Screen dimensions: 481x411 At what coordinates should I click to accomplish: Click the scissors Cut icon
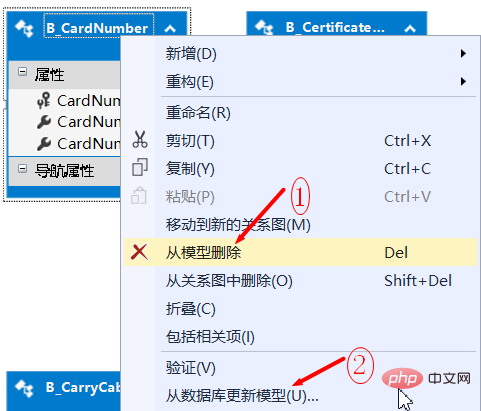(140, 140)
